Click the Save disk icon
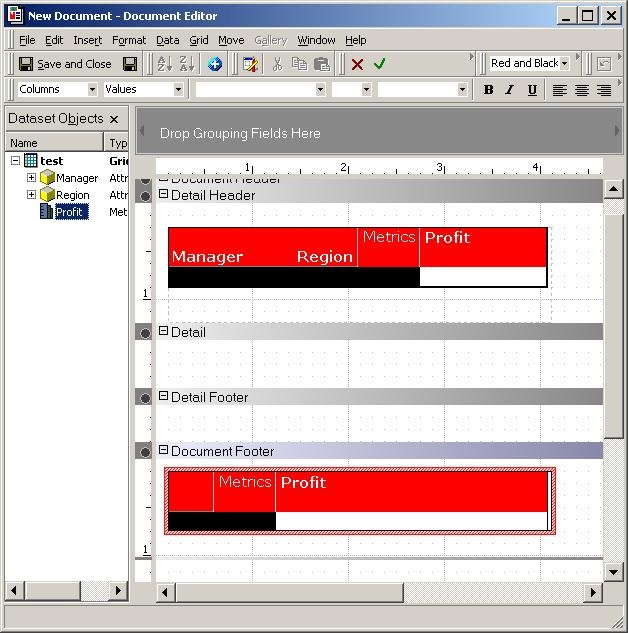This screenshot has width=628, height=633. pos(130,64)
